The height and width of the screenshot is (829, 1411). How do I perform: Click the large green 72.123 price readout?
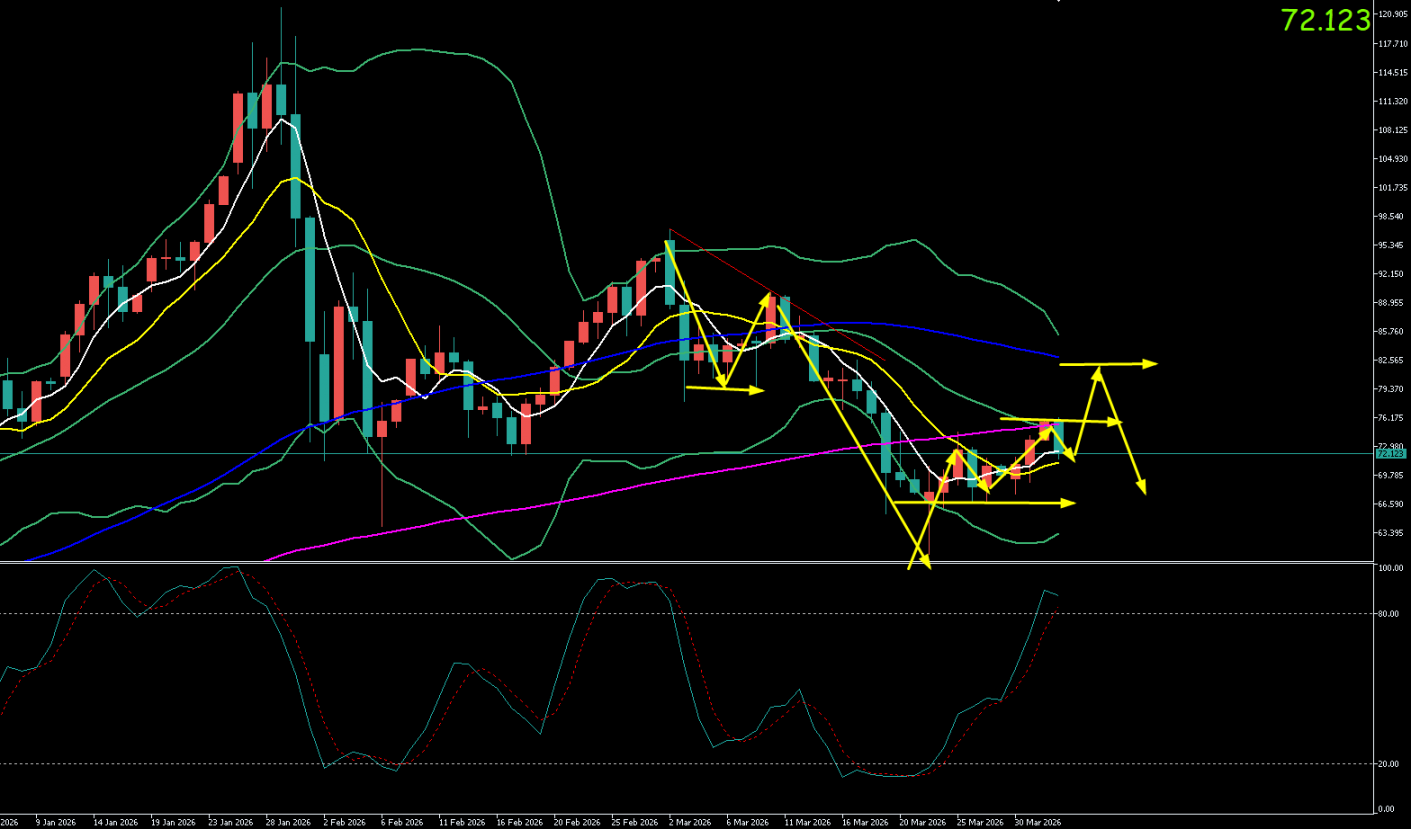point(1325,20)
